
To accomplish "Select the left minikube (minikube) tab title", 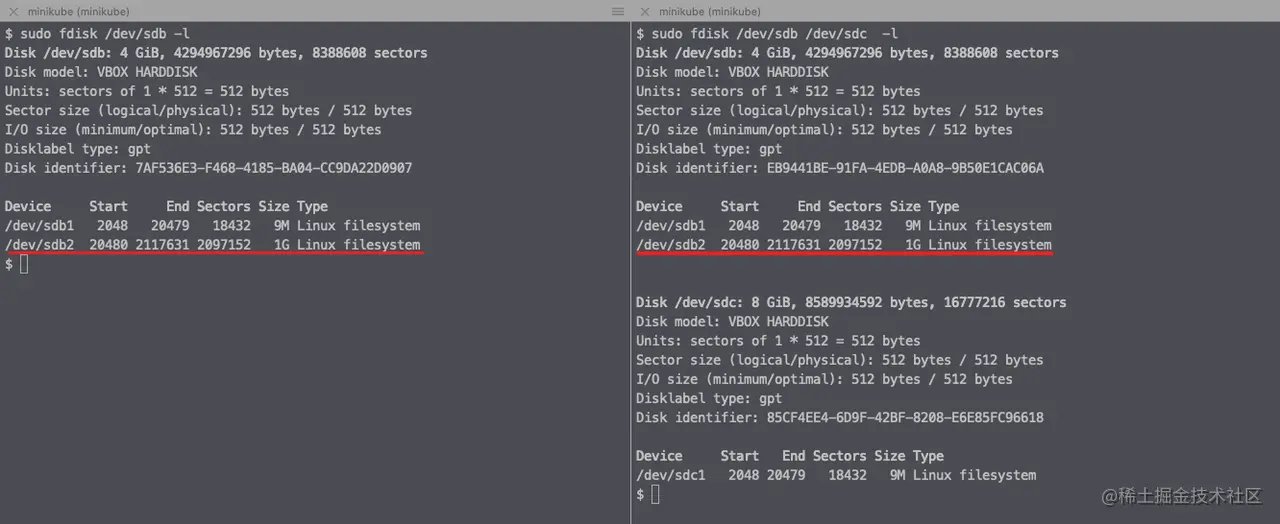I will coord(80,11).
